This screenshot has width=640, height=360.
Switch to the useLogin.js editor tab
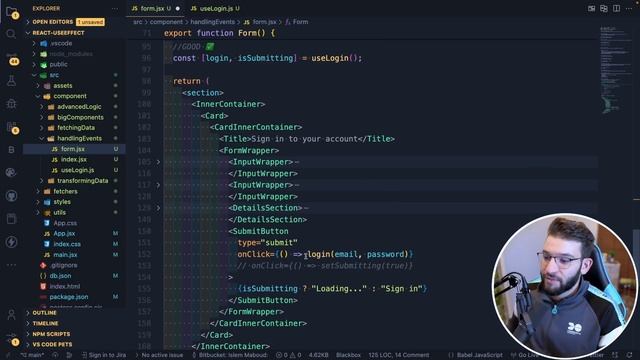pyautogui.click(x=215, y=8)
